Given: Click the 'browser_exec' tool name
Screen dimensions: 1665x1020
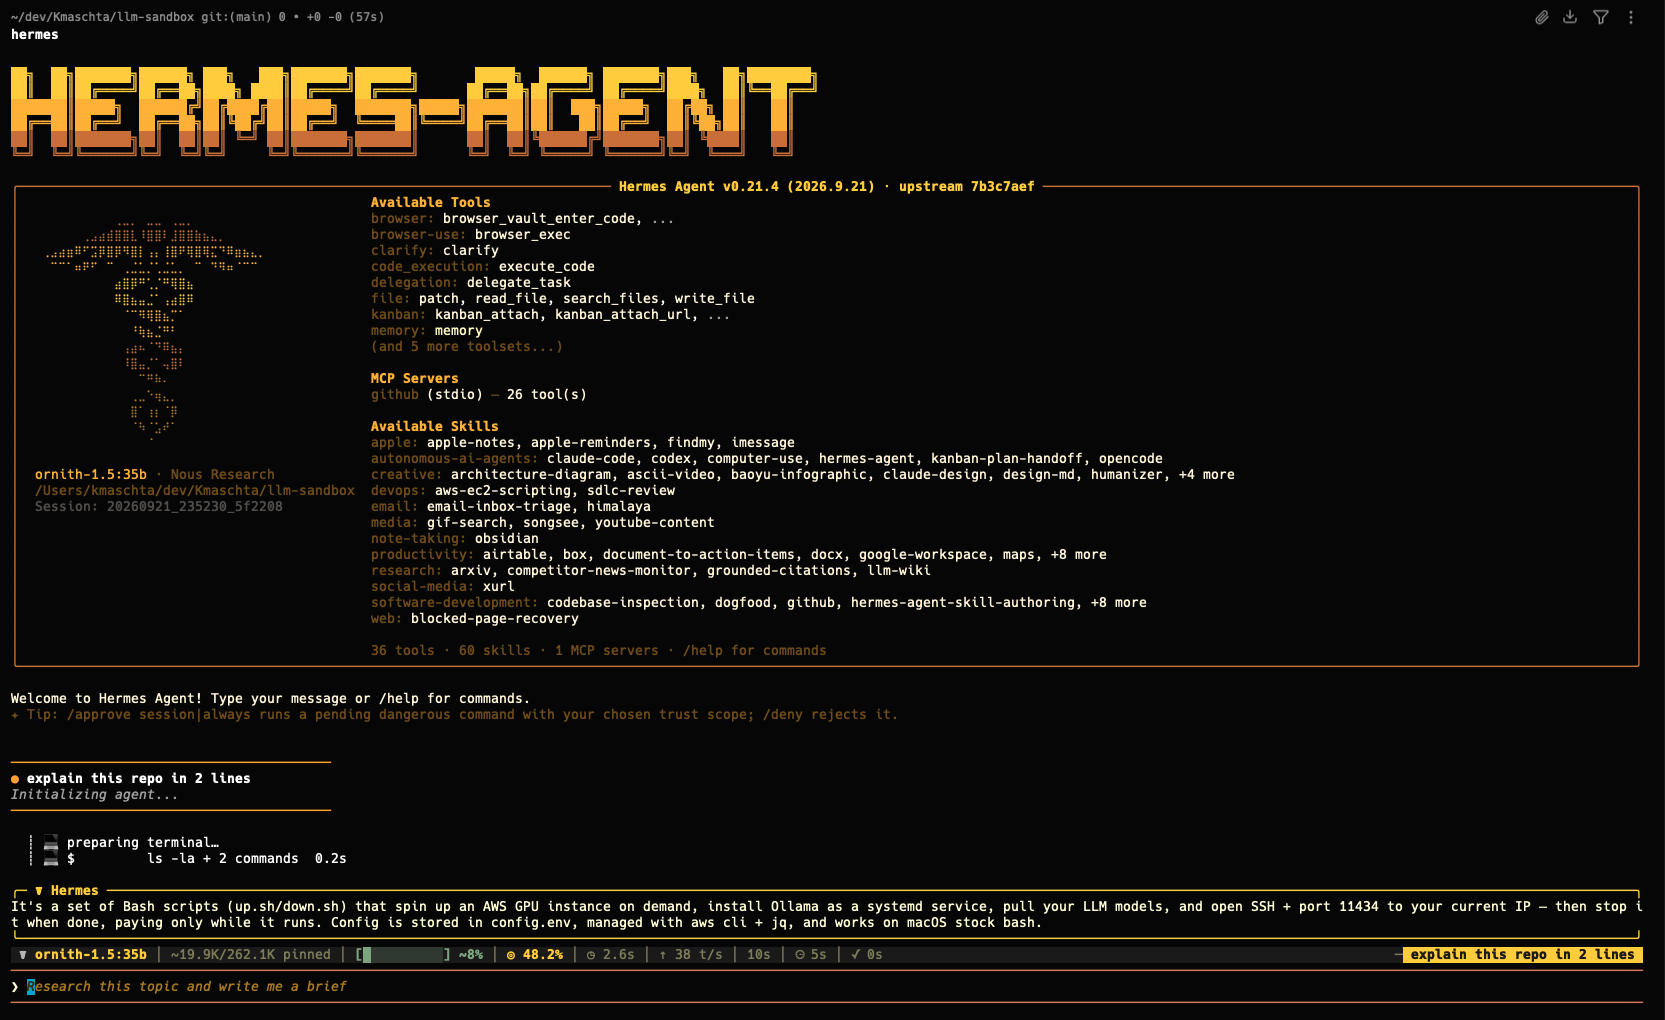Looking at the screenshot, I should coord(523,235).
